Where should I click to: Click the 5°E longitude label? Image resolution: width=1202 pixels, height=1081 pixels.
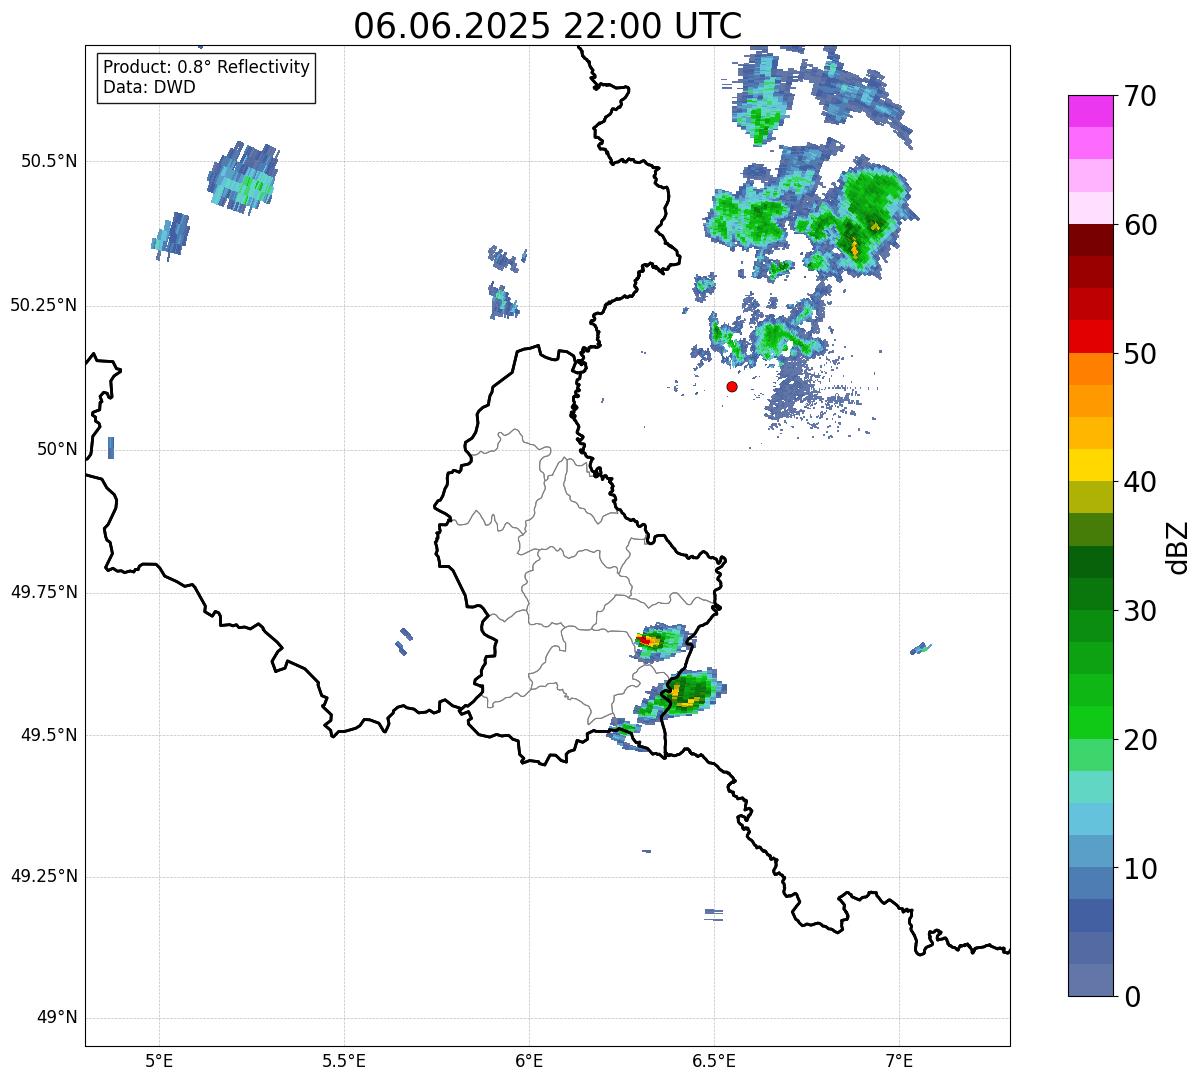159,1060
